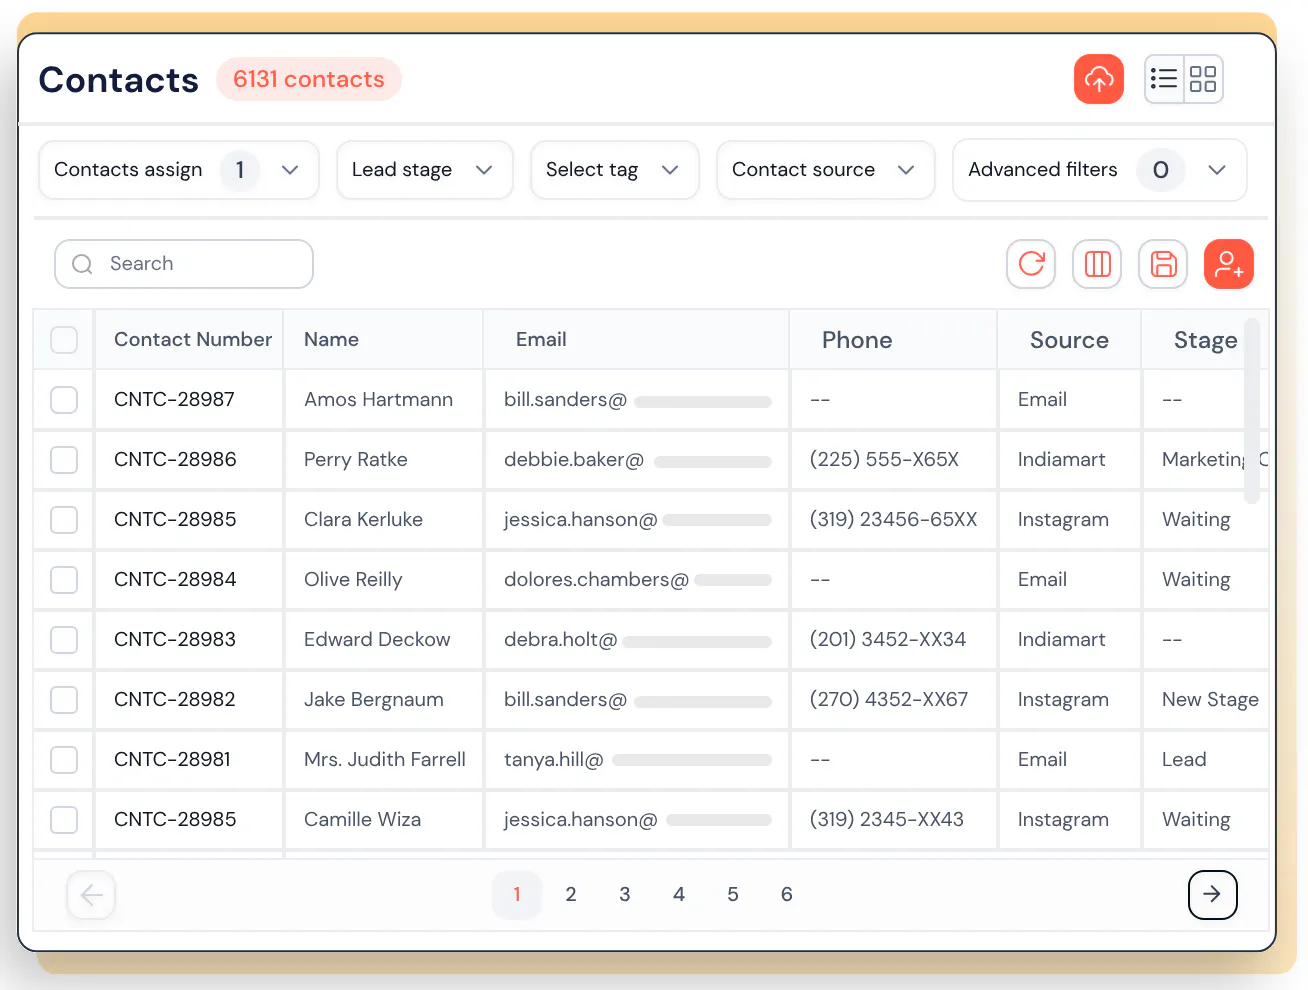Toggle the select-all header checkbox
Viewport: 1308px width, 990px height.
pyautogui.click(x=64, y=340)
